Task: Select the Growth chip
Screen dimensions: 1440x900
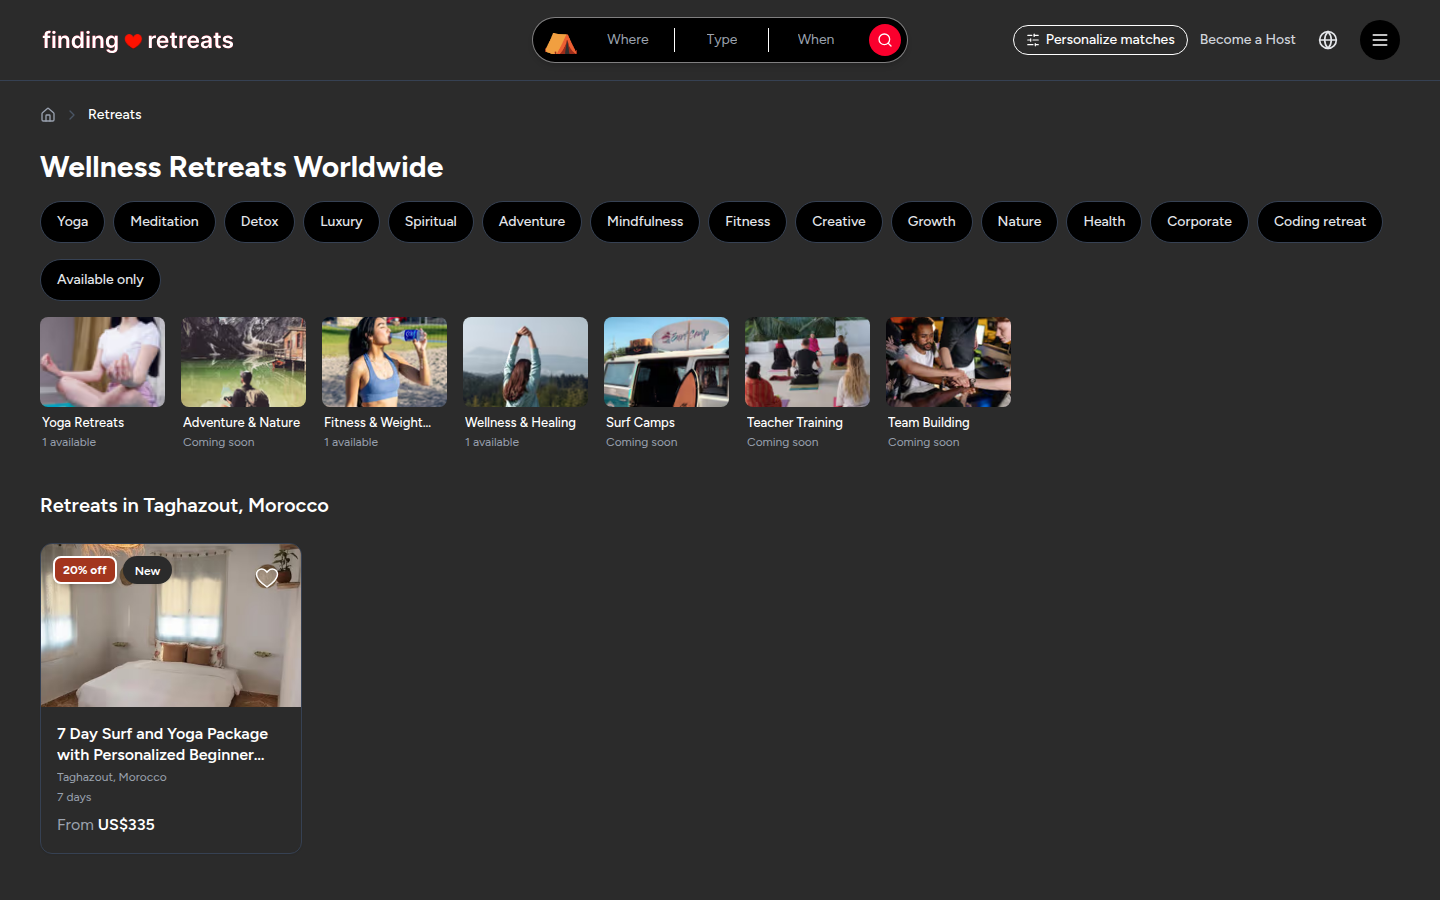Action: tap(931, 222)
